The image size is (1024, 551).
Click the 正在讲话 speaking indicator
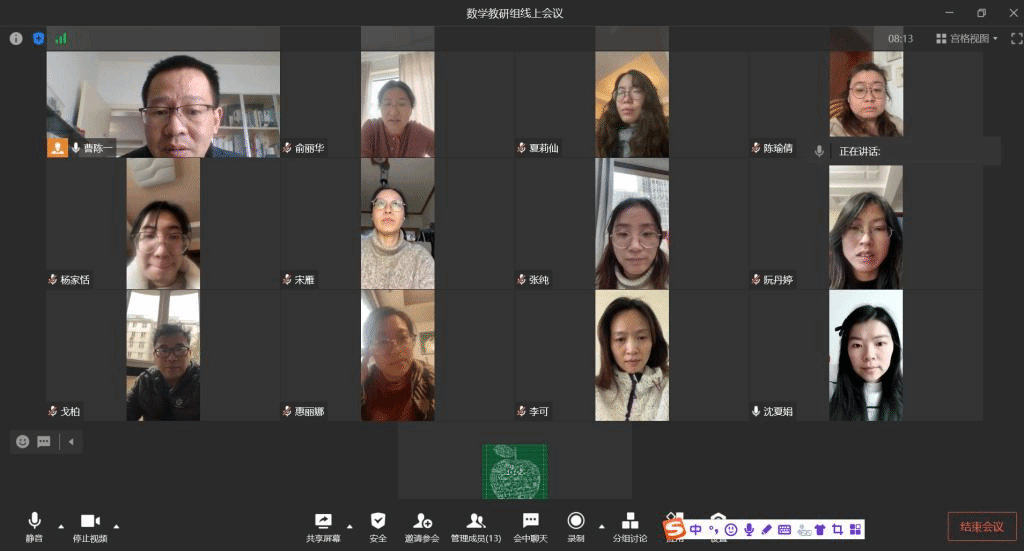click(859, 151)
